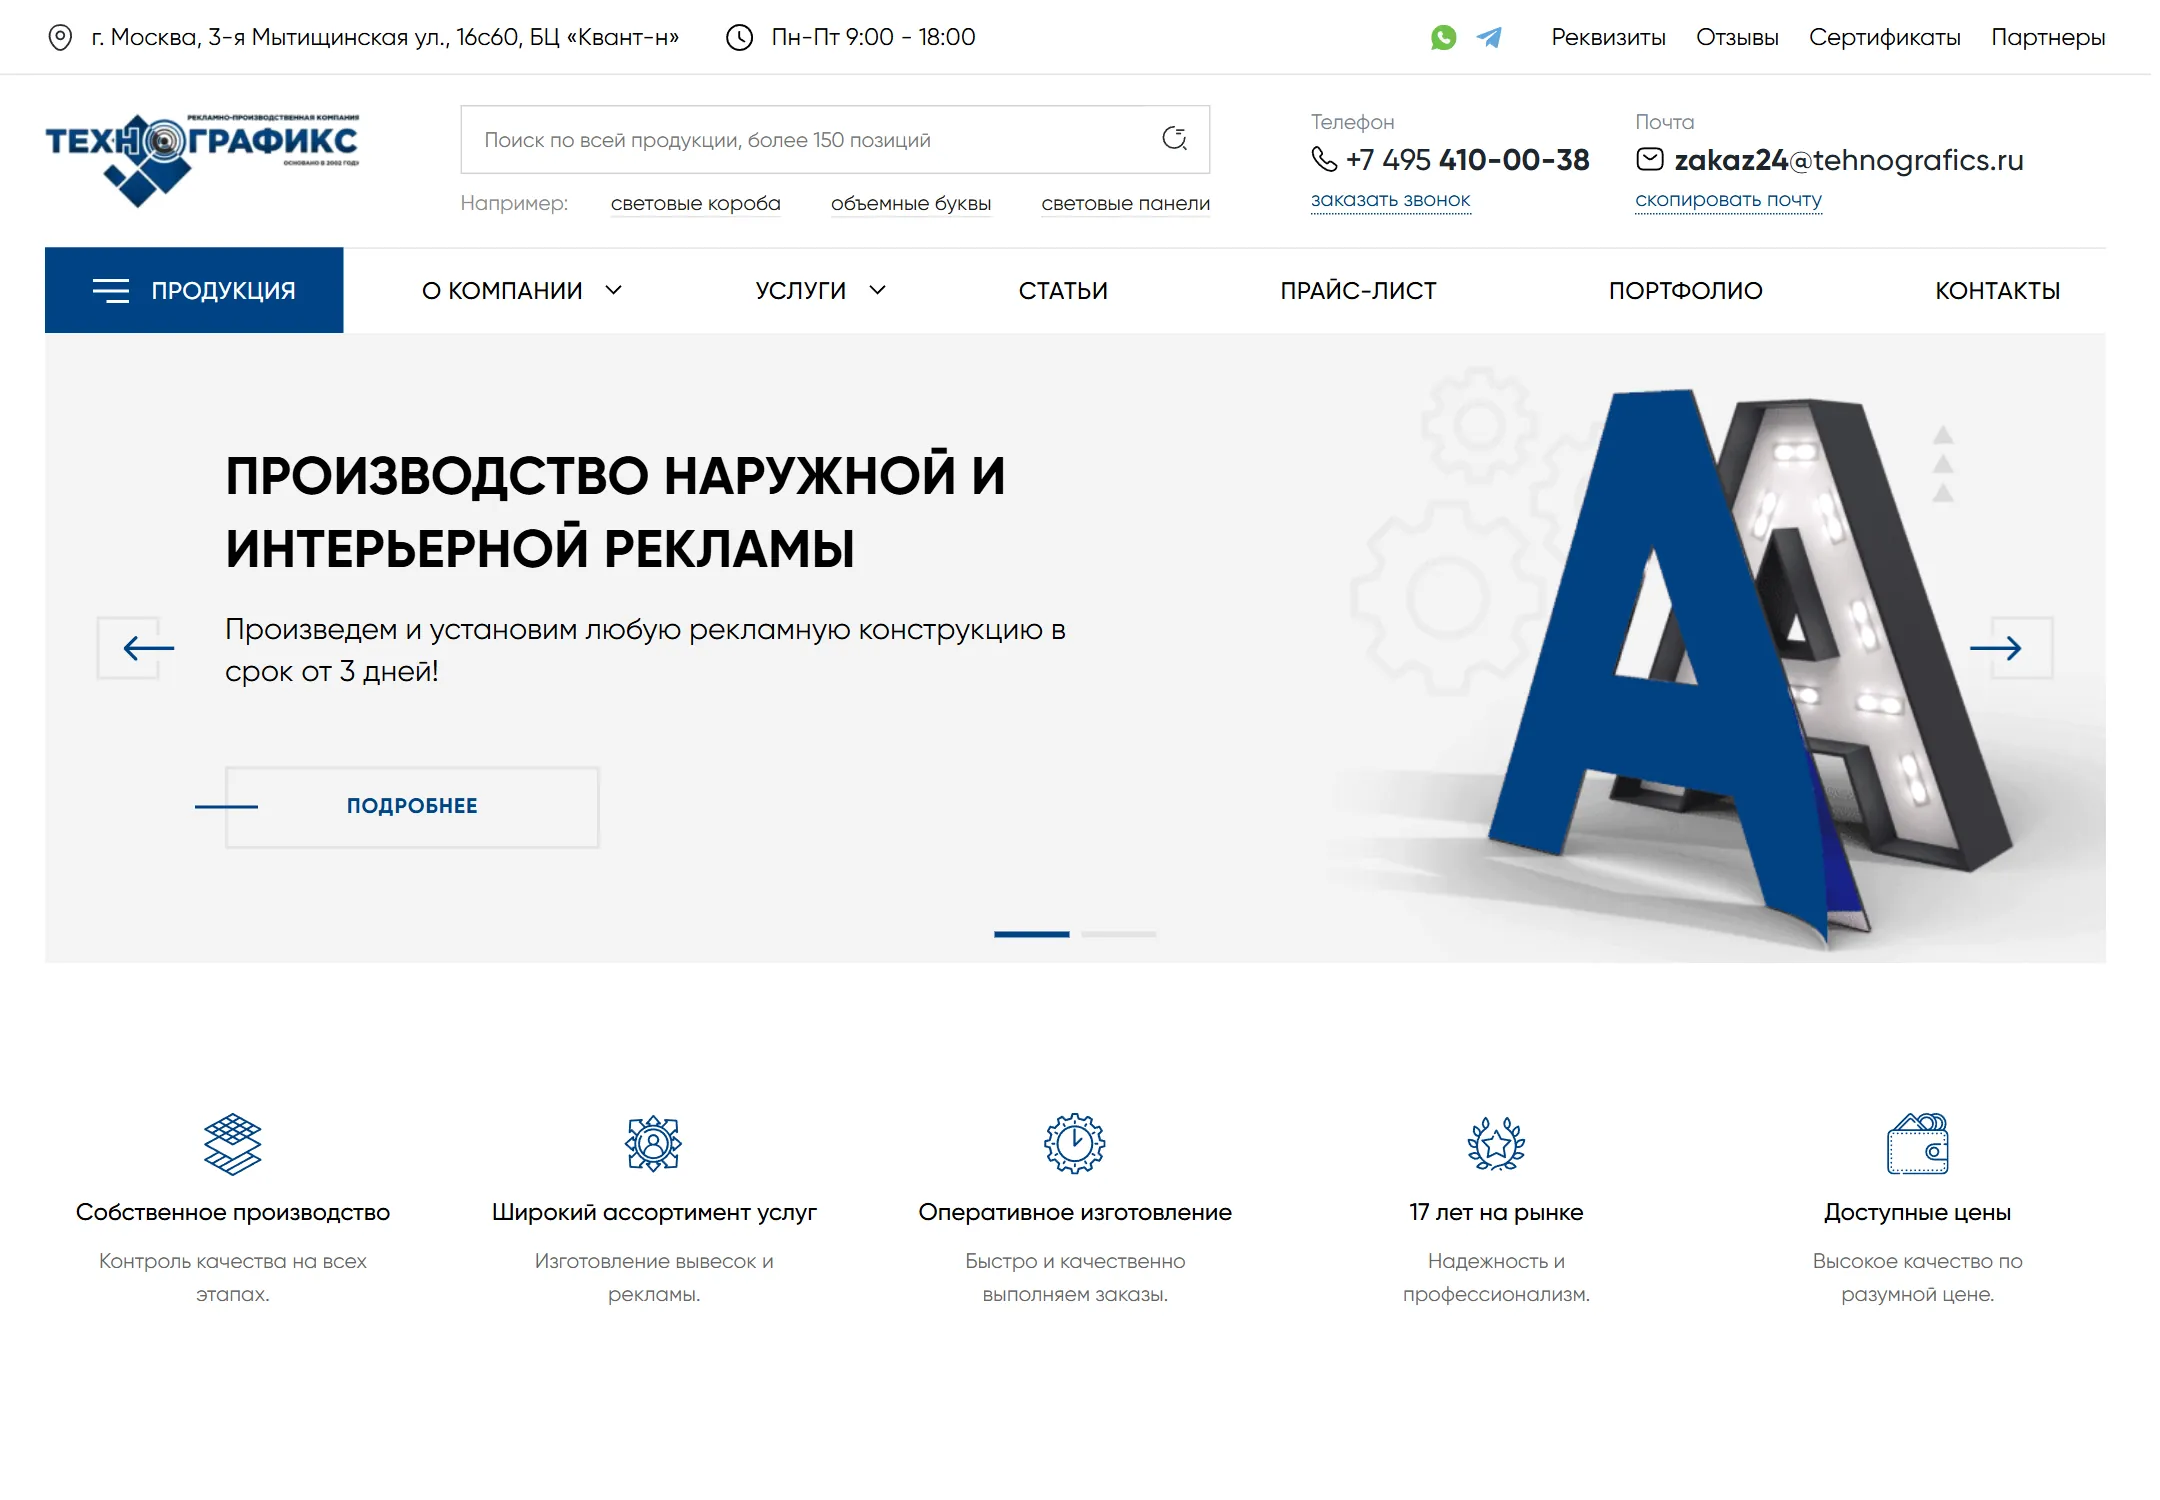Click the световые короба search suggestion
The height and width of the screenshot is (1500, 2160).
696,204
